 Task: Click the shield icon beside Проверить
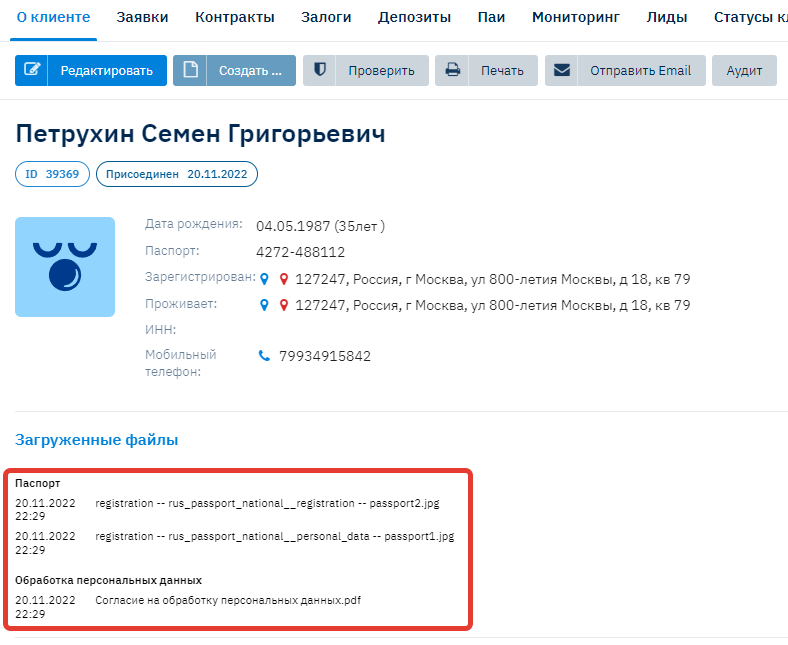(319, 70)
